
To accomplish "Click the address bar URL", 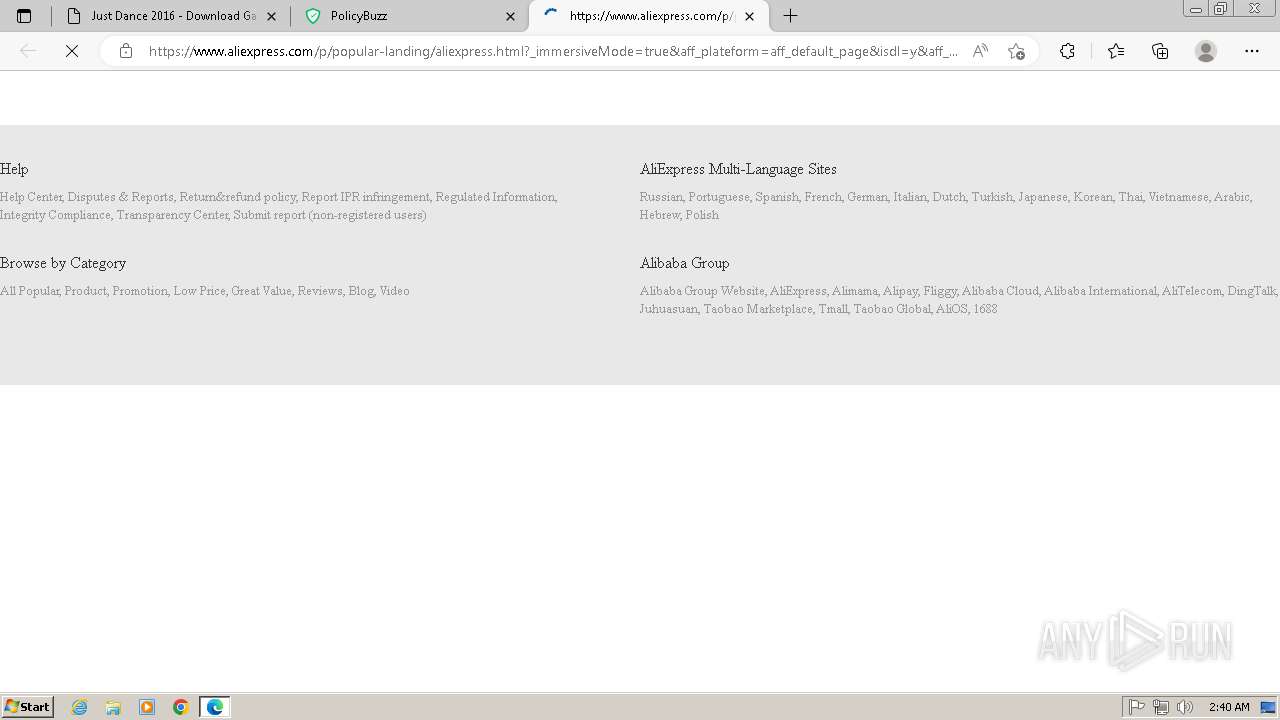I will (x=553, y=51).
